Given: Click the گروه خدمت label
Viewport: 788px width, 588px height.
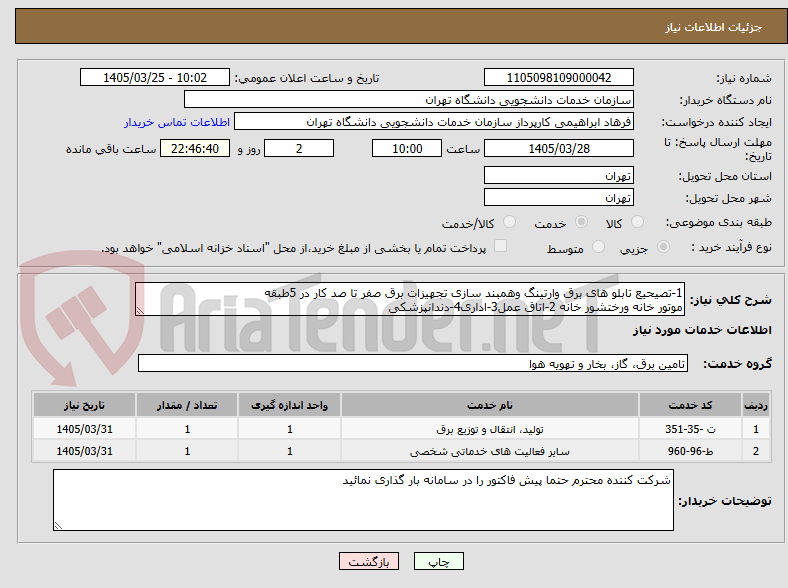Looking at the screenshot, I should coord(737,364).
